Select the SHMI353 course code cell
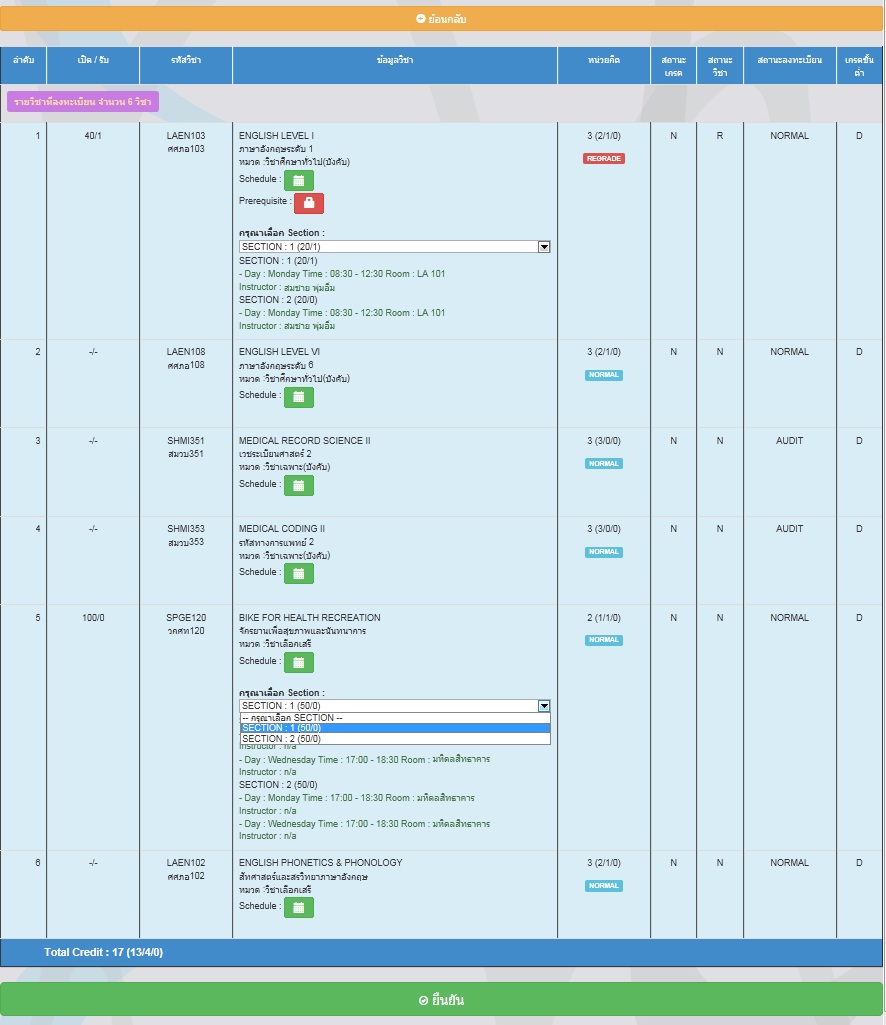The width and height of the screenshot is (886, 1025). pos(186,528)
